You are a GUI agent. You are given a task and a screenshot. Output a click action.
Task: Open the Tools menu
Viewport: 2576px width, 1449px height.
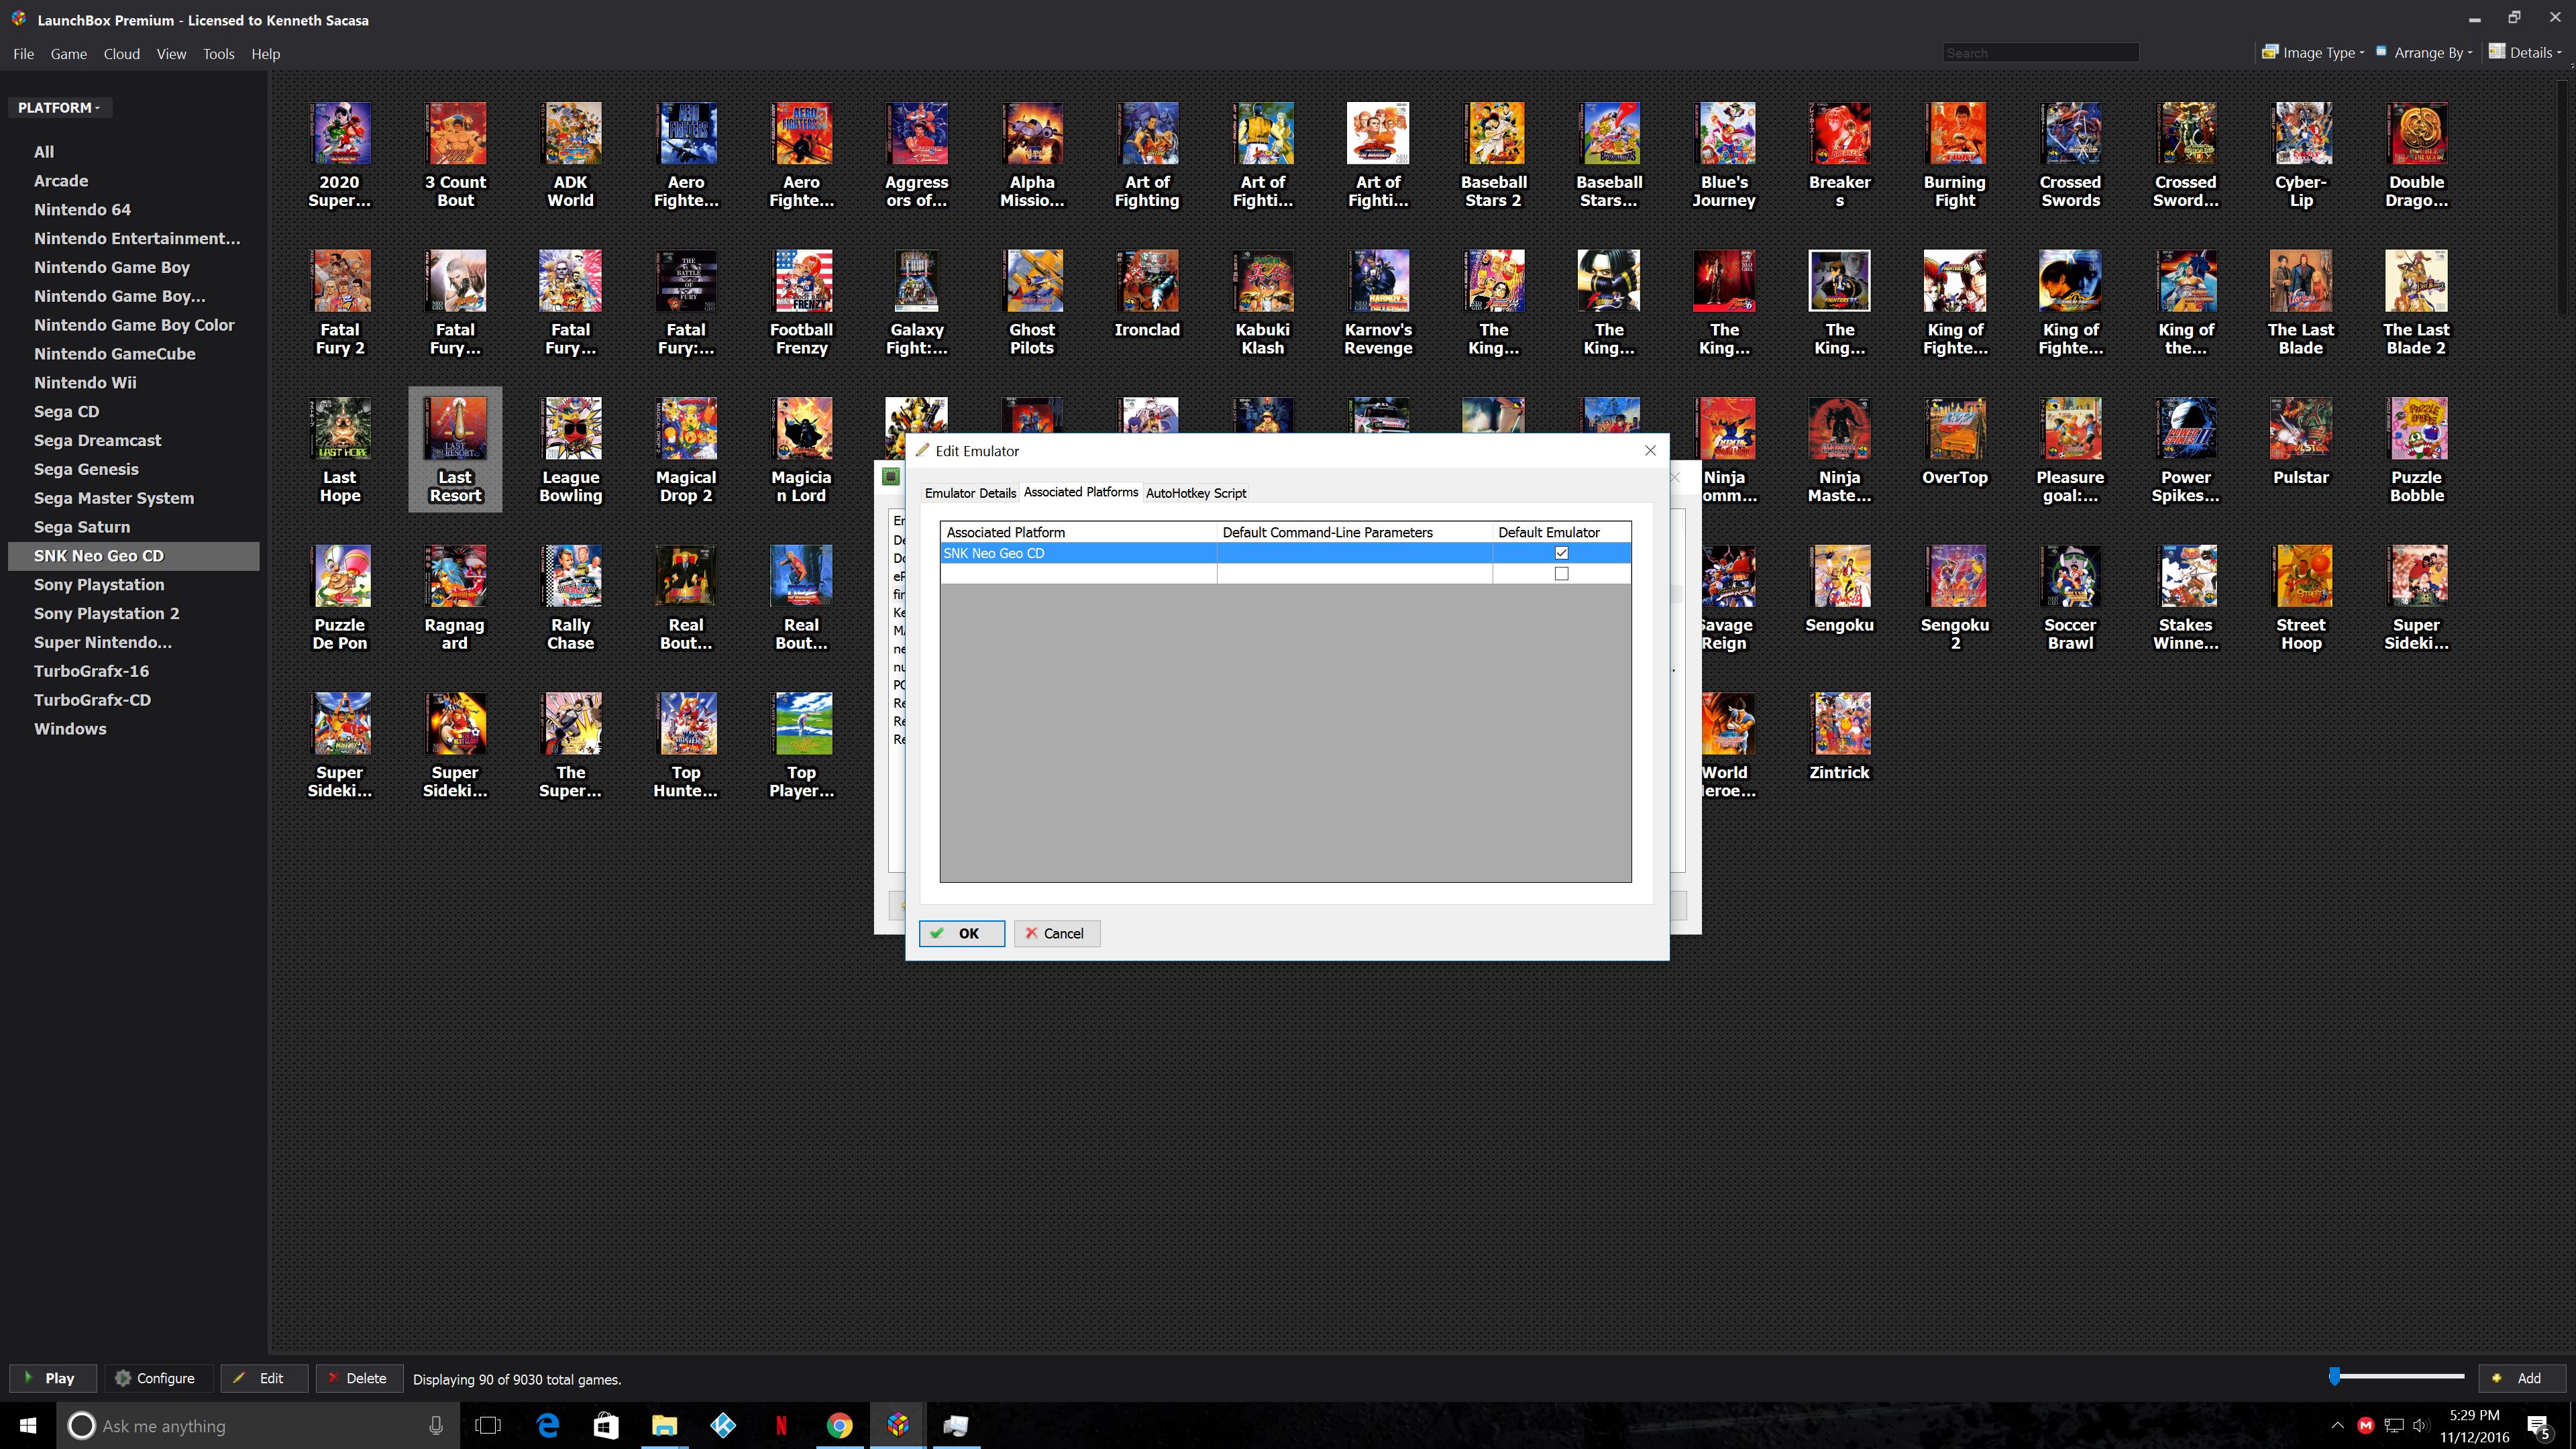tap(218, 54)
